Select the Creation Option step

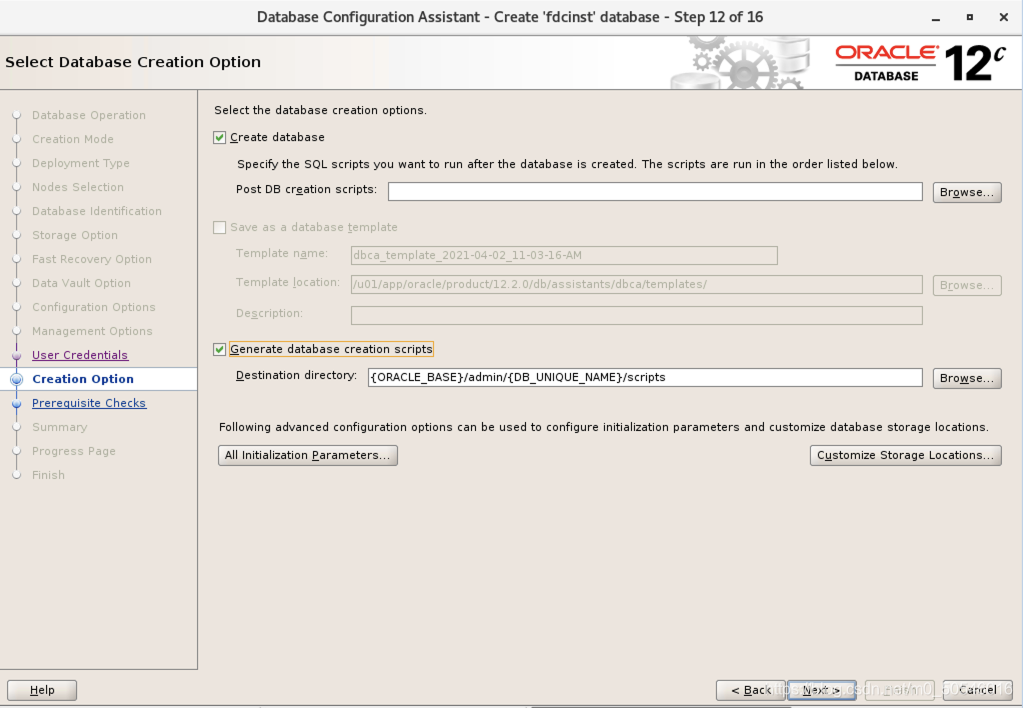(x=83, y=379)
